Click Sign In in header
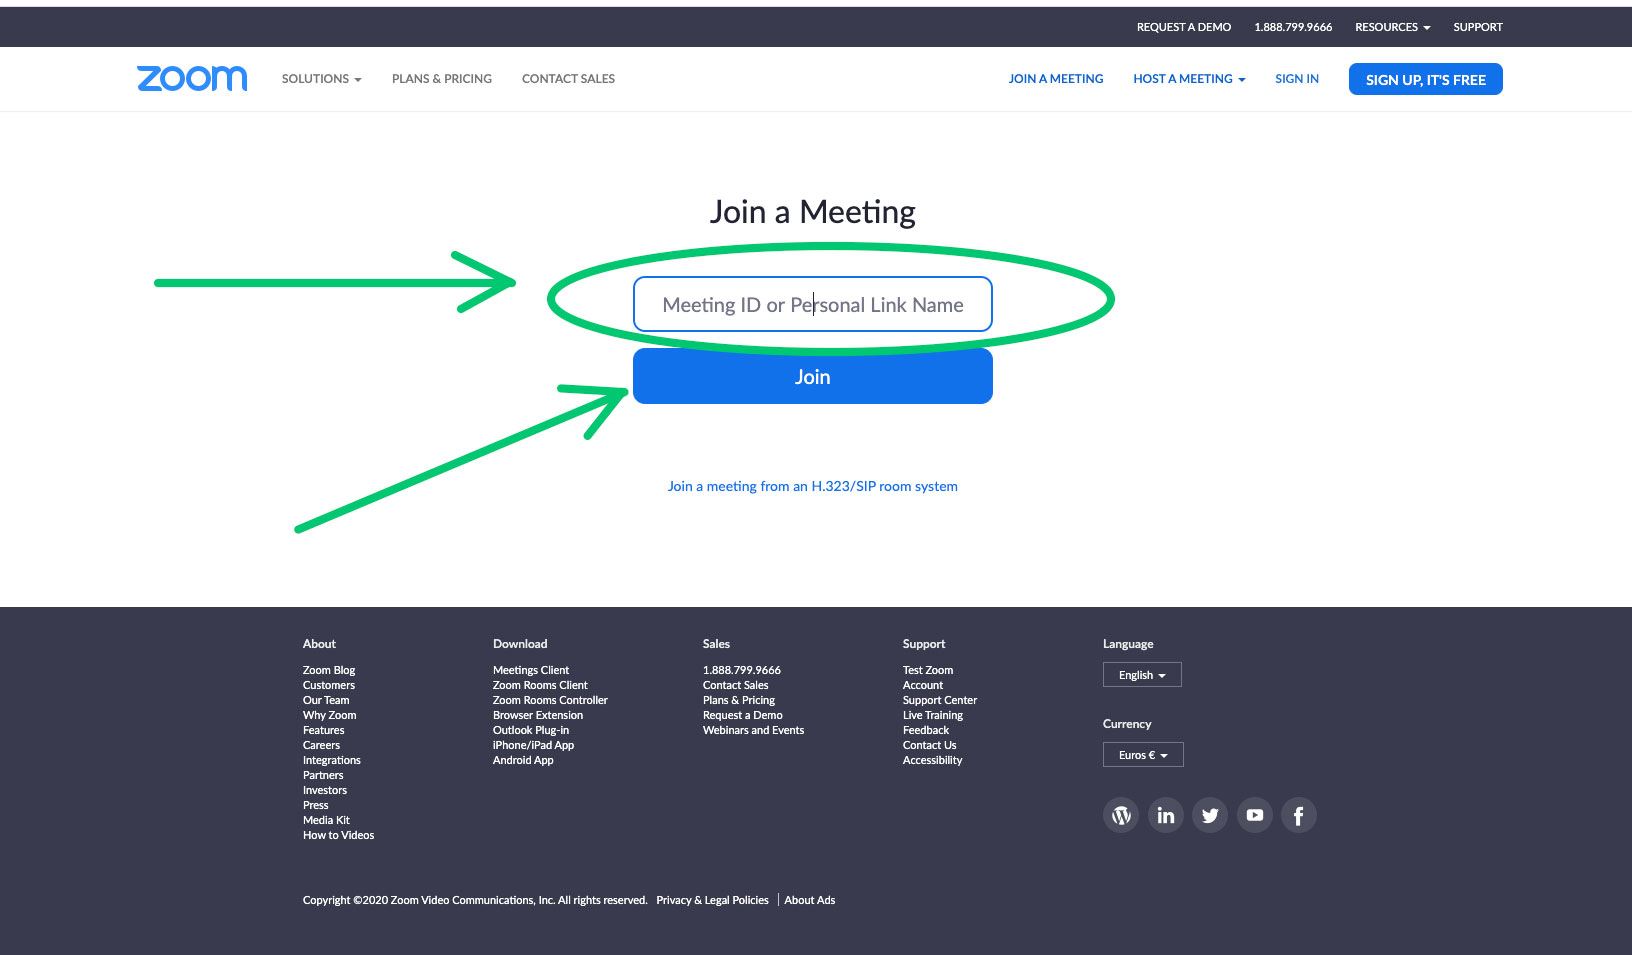Screen dimensions: 1632x955 coord(1297,79)
